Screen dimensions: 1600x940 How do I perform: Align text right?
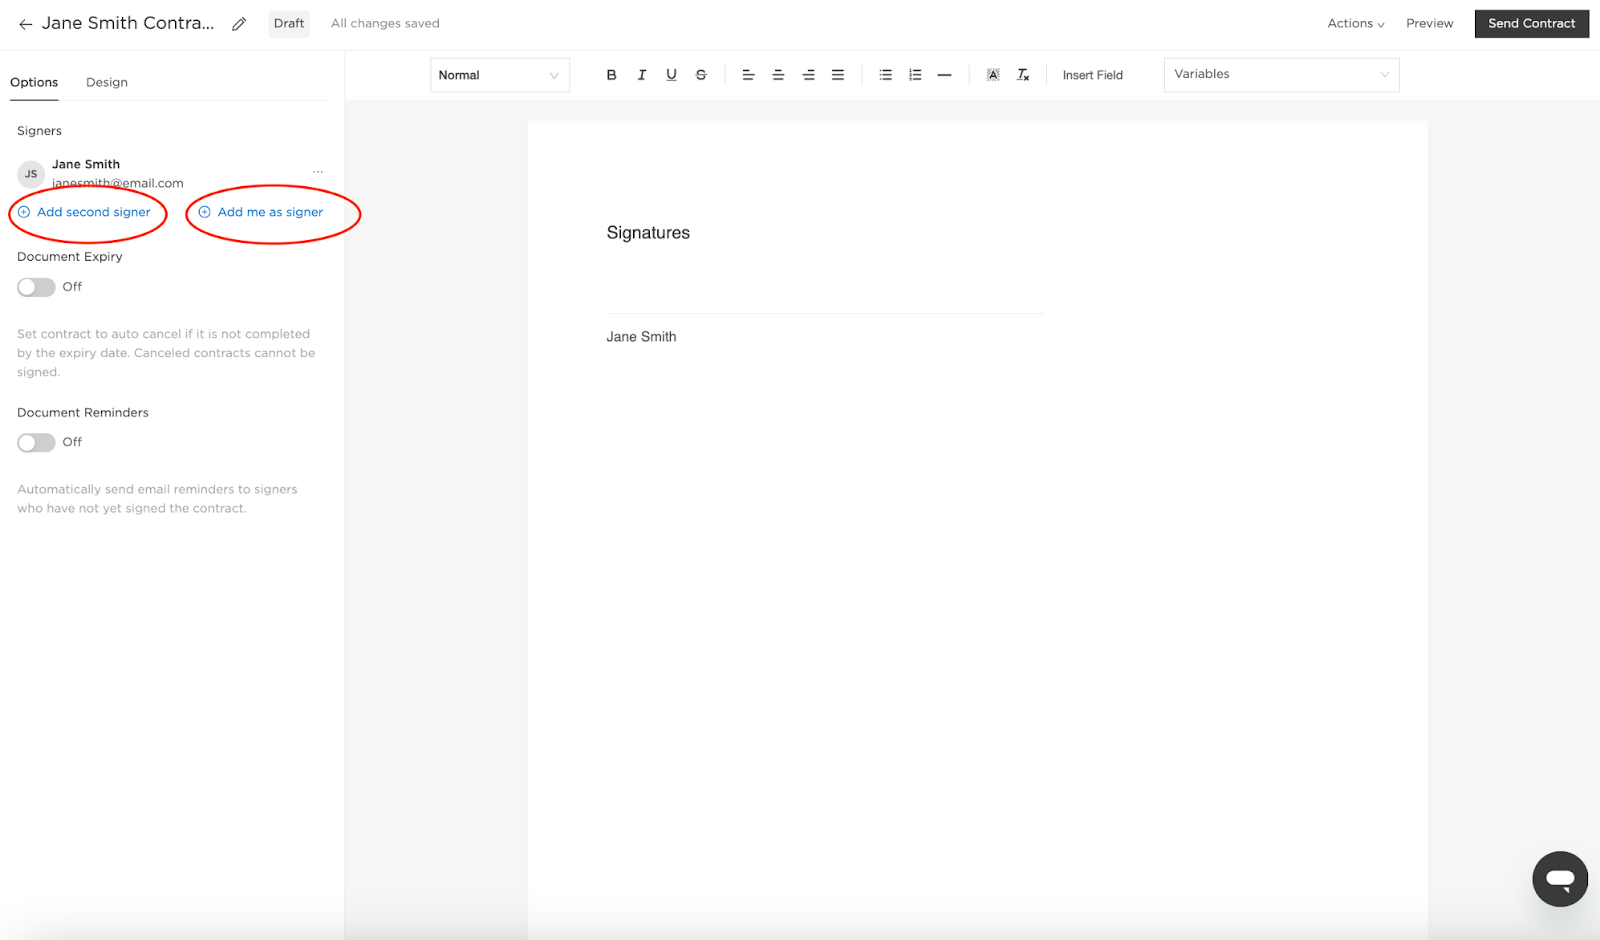[808, 75]
